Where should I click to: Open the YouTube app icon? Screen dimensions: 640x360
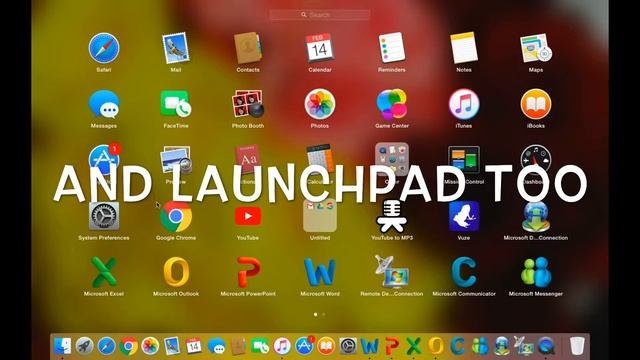click(248, 216)
